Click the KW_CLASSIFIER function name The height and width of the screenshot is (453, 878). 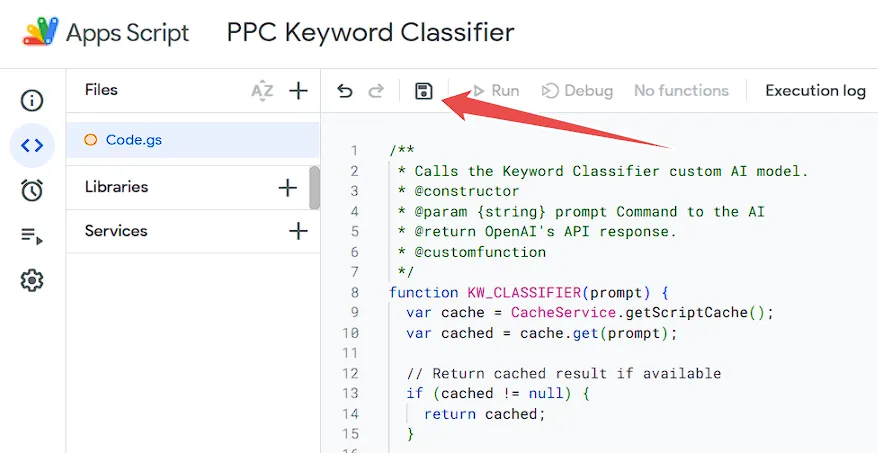click(524, 293)
